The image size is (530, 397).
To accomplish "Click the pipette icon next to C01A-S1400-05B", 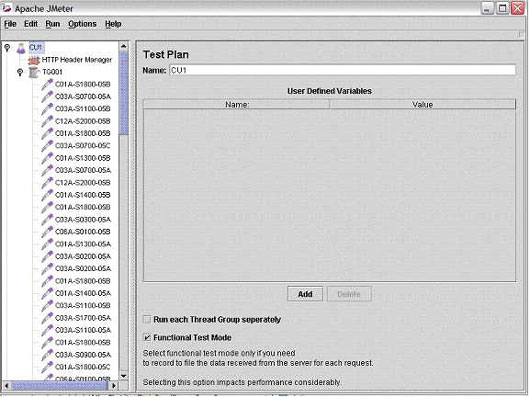I will pyautogui.click(x=47, y=195).
